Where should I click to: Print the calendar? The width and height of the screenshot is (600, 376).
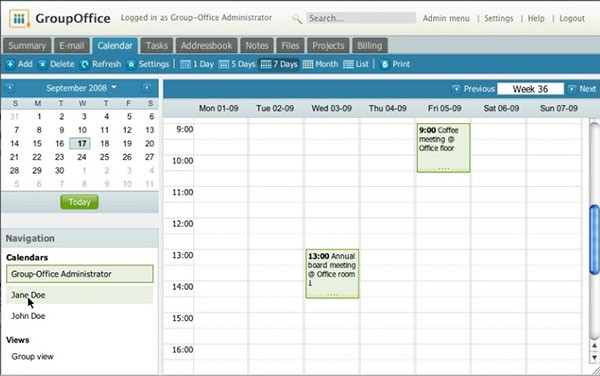point(396,64)
